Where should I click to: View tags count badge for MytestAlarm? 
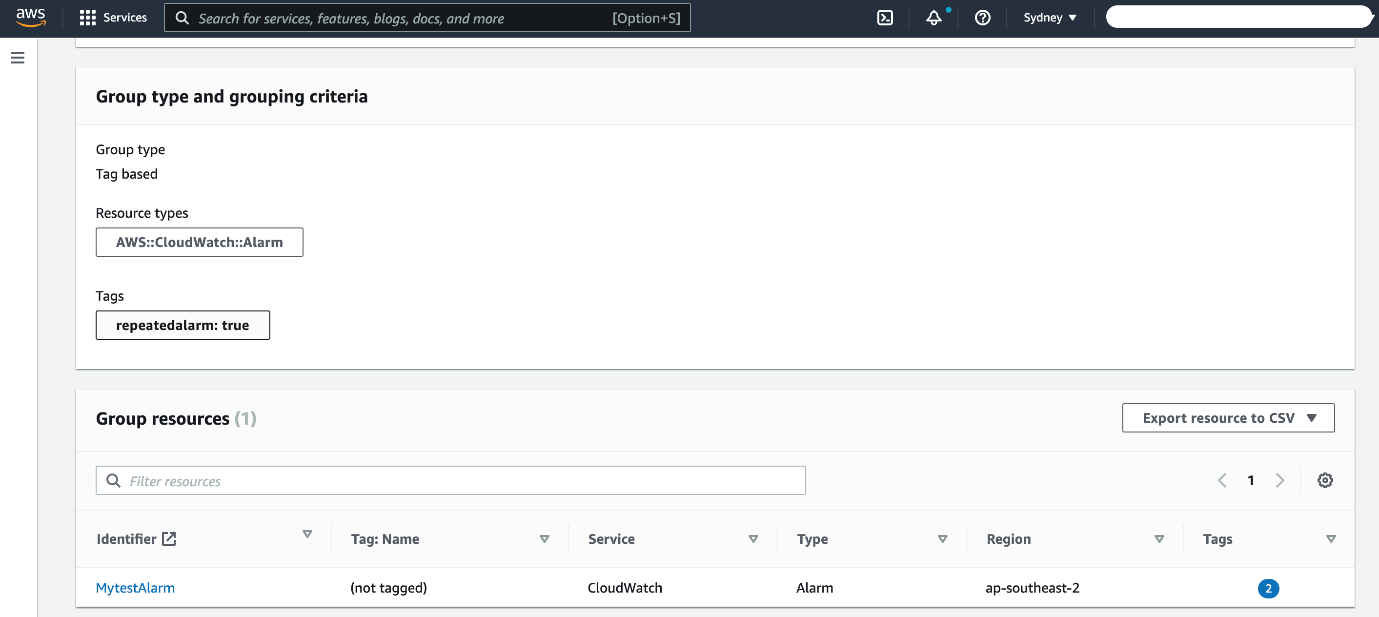click(x=1268, y=588)
